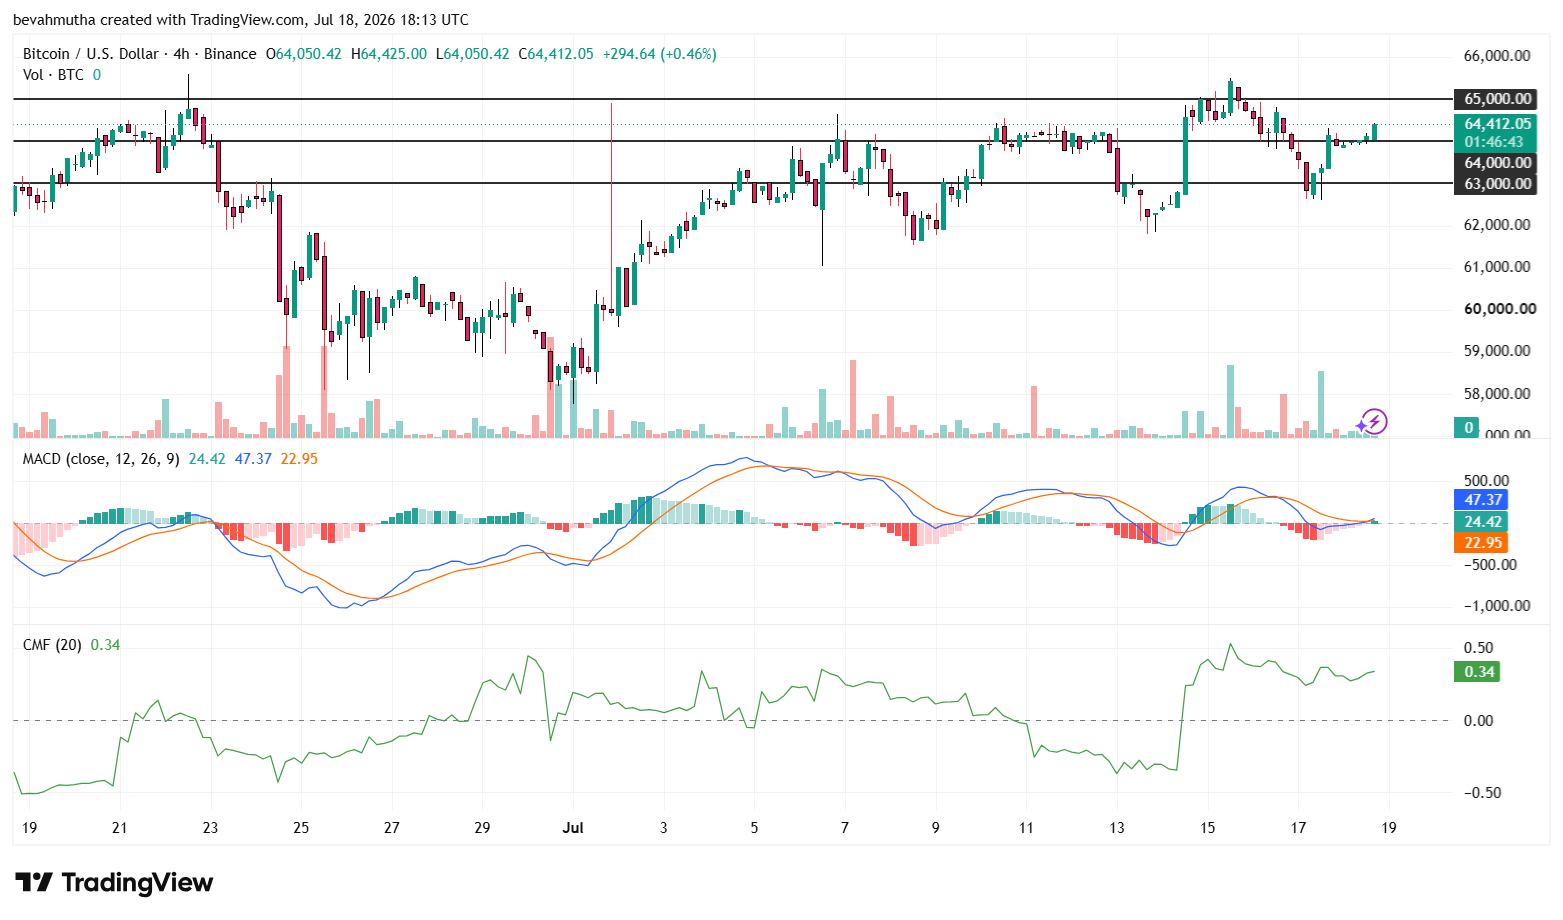Click the chart attribution header text
This screenshot has width=1563, height=920.
point(241,20)
